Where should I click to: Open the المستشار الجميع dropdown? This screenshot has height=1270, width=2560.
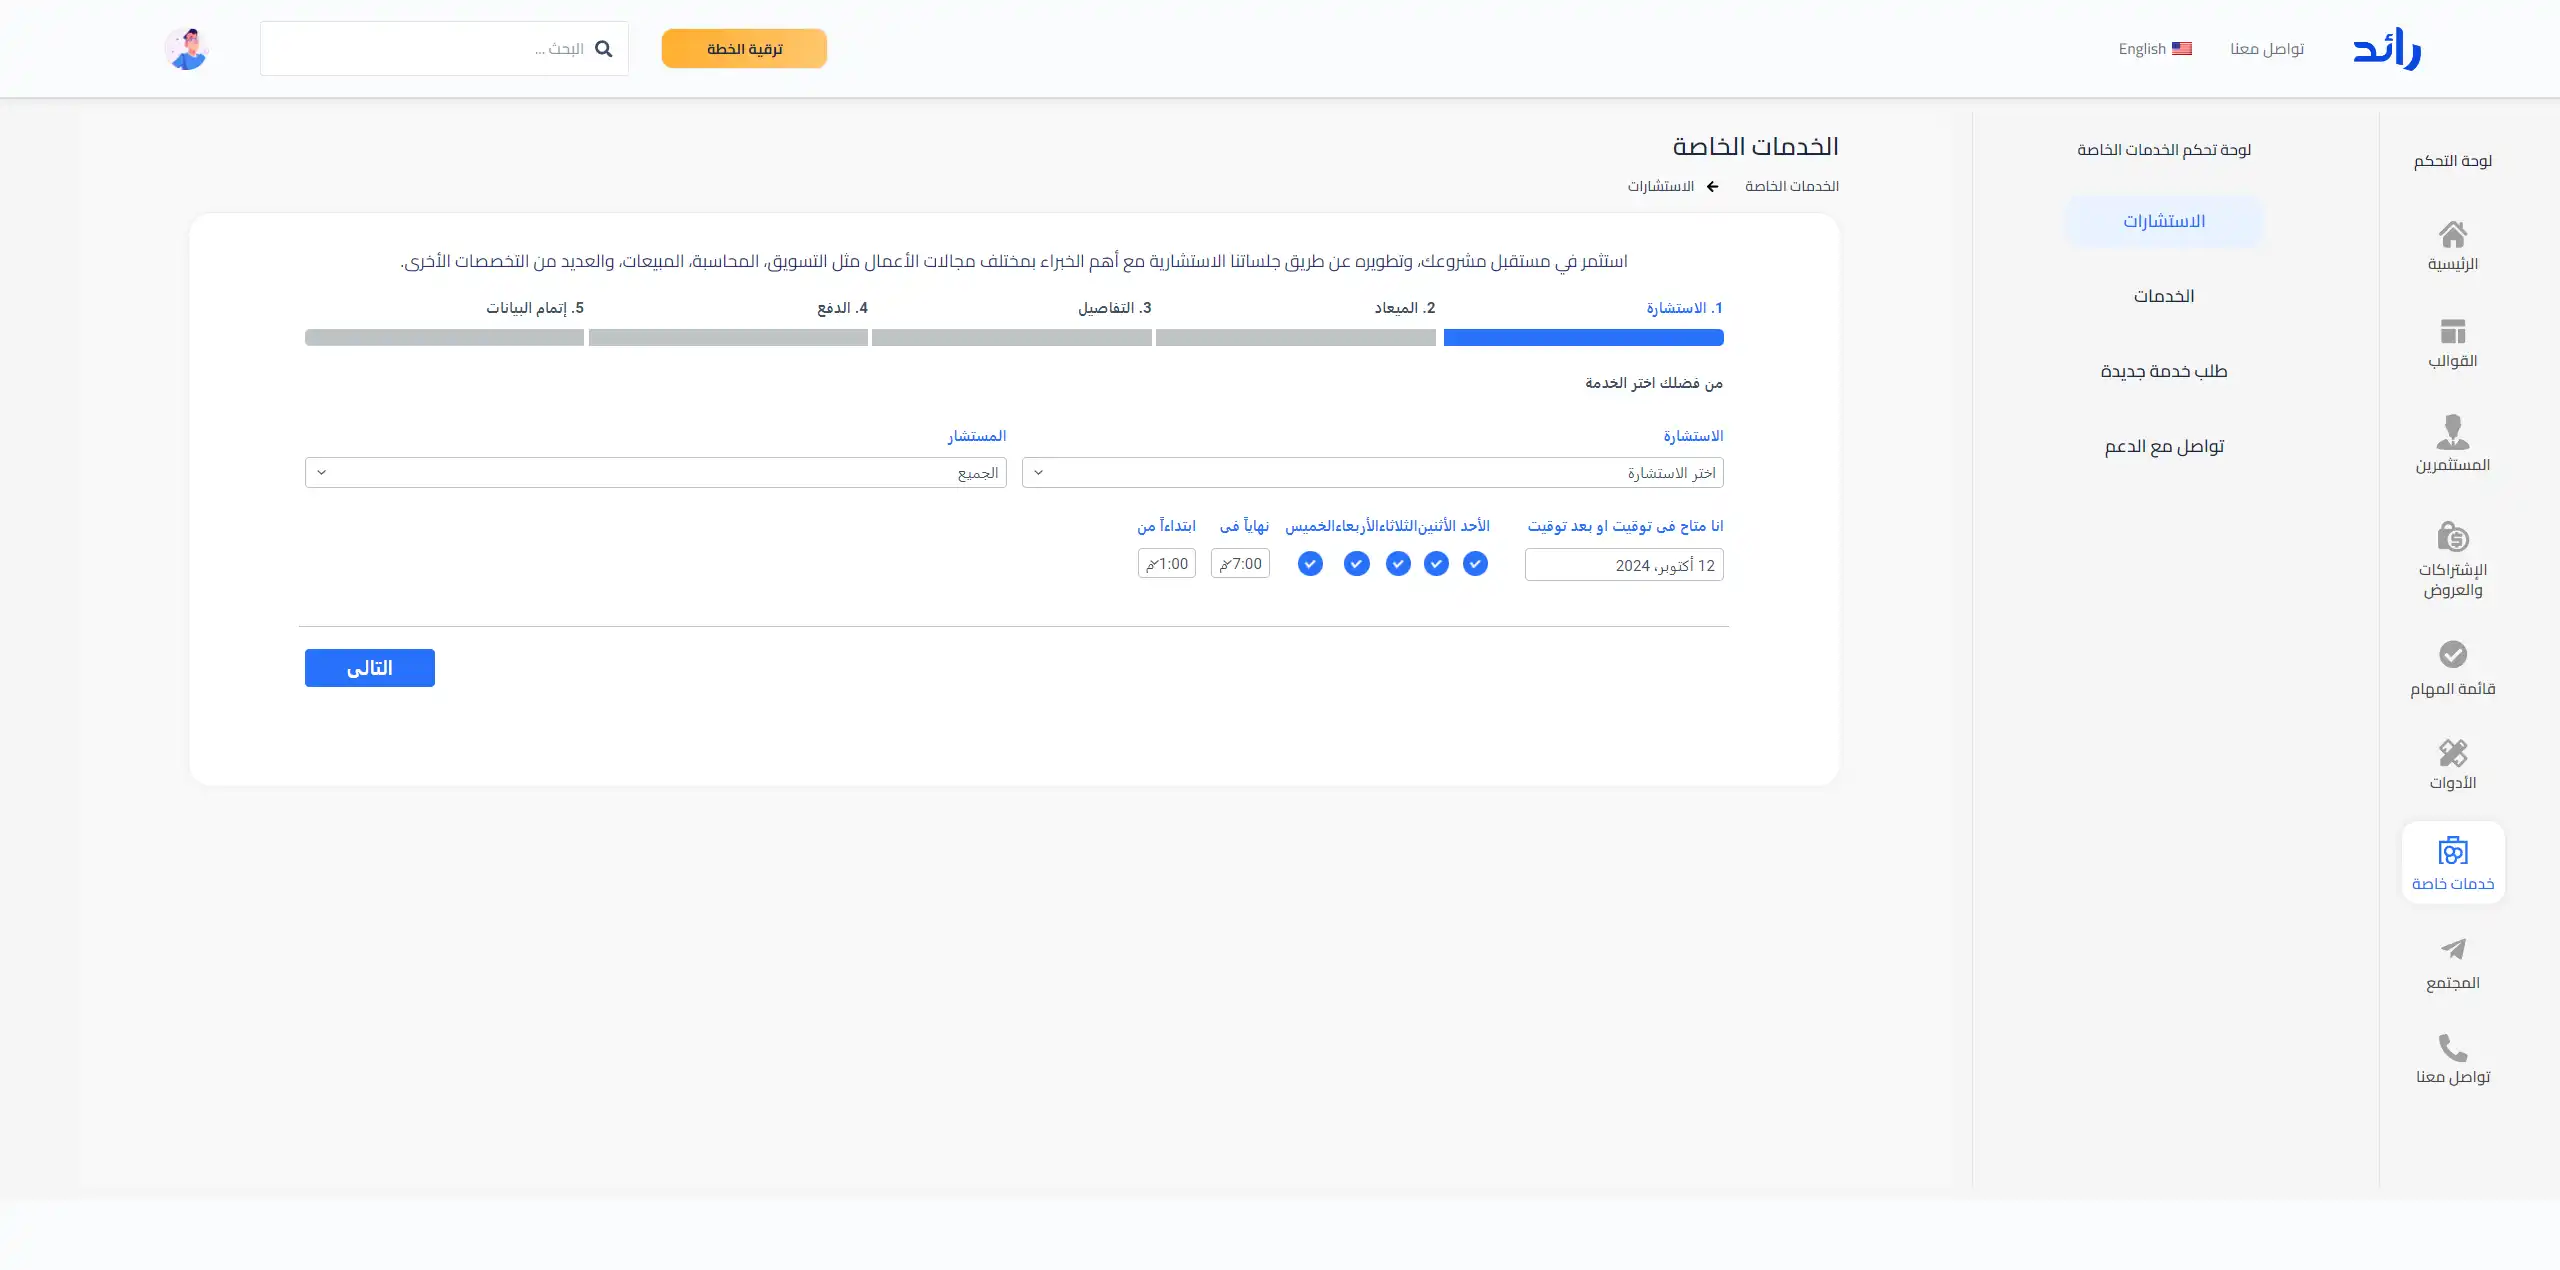point(655,473)
